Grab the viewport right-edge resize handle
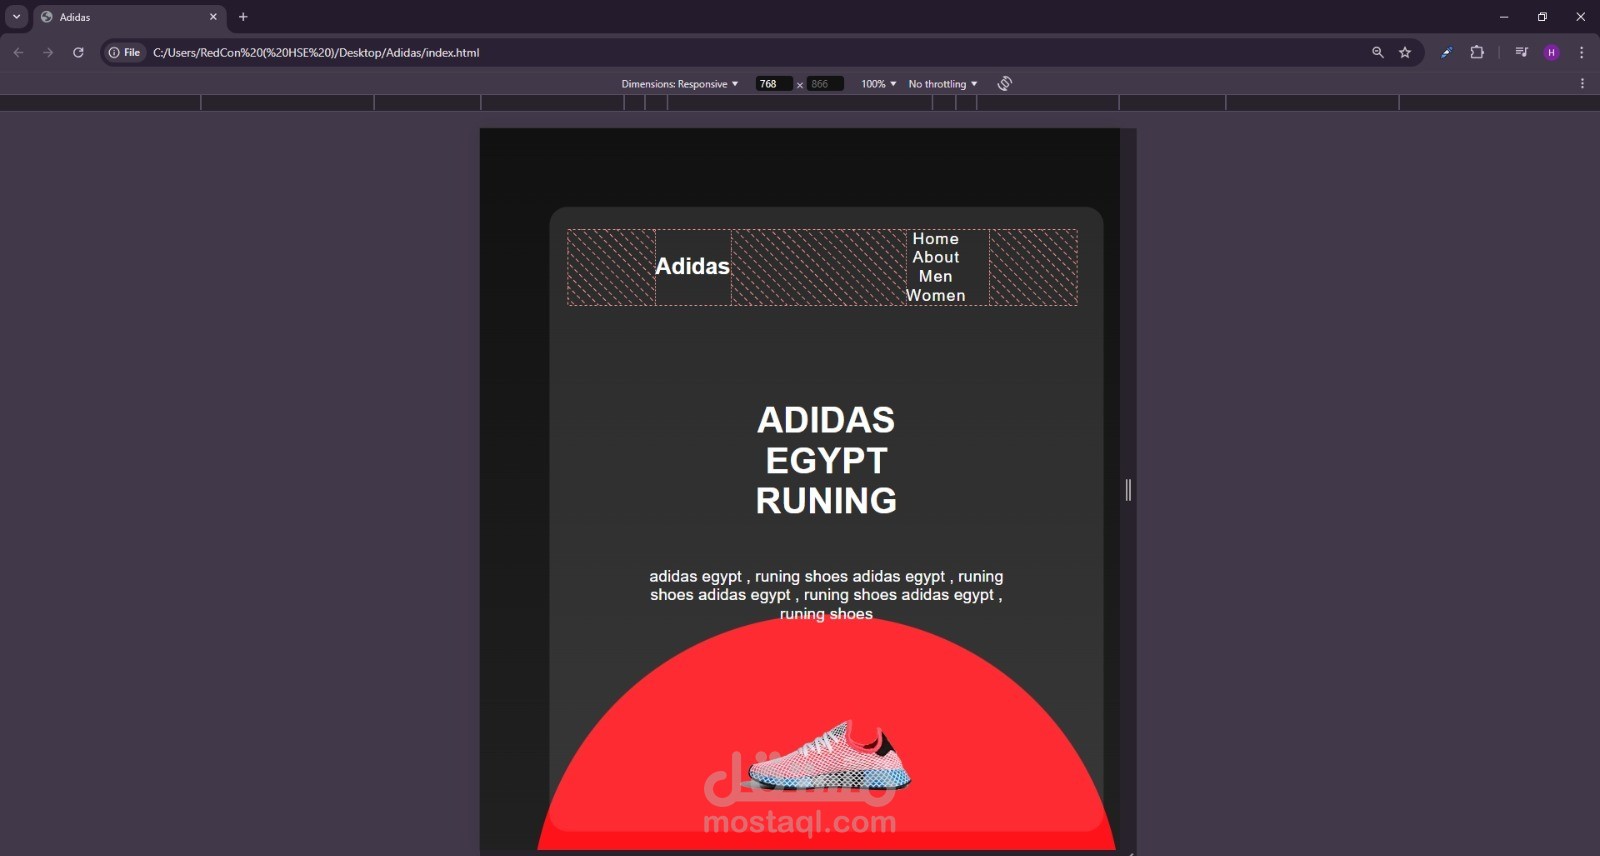The width and height of the screenshot is (1600, 856). click(1128, 490)
